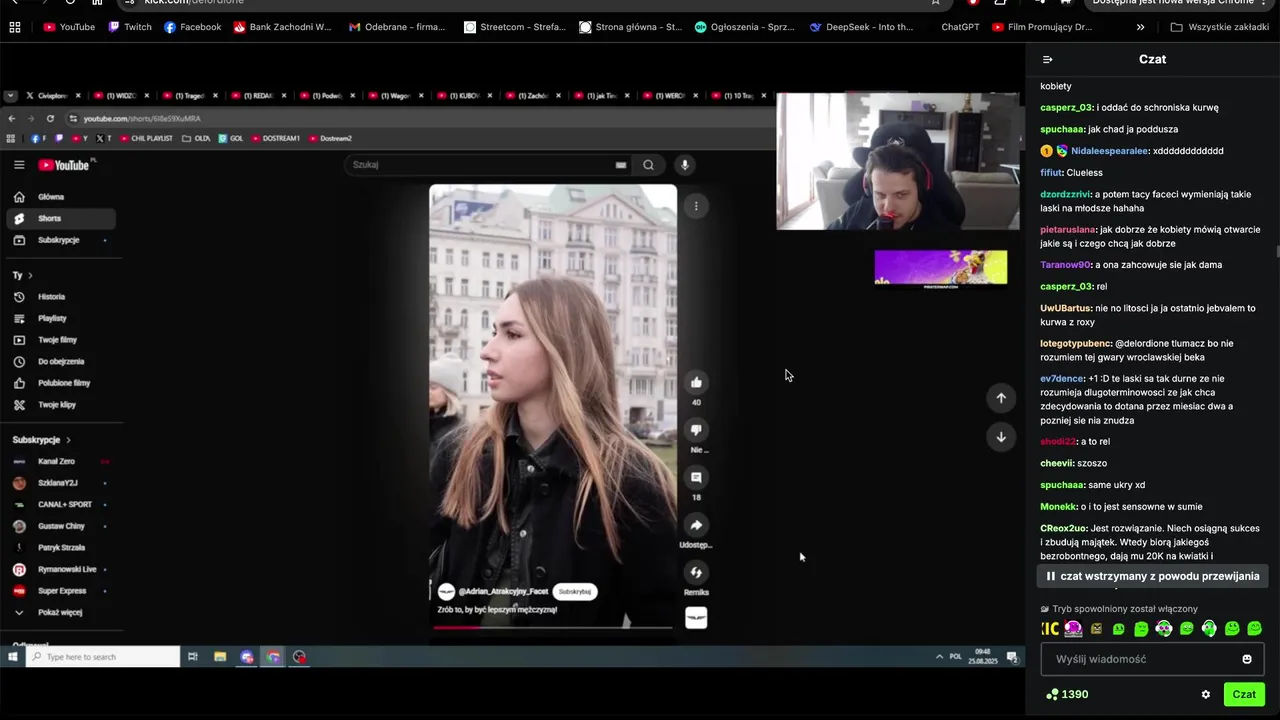This screenshot has width=1280, height=720.
Task: Open chat settings gear icon
Action: click(1206, 694)
